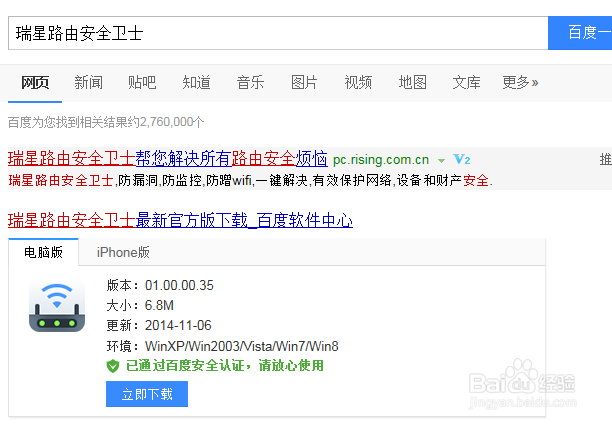Click the size value 6.8M
The width and height of the screenshot is (612, 424).
tap(159, 305)
